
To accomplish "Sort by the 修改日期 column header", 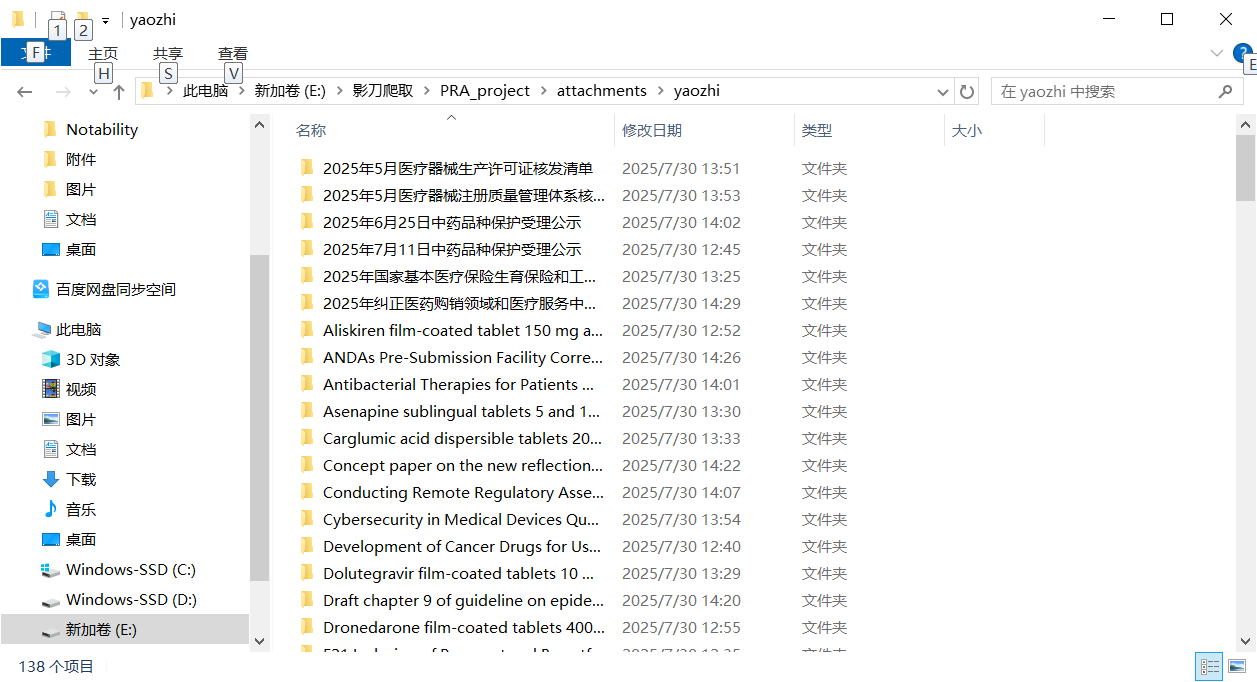I will tap(652, 130).
